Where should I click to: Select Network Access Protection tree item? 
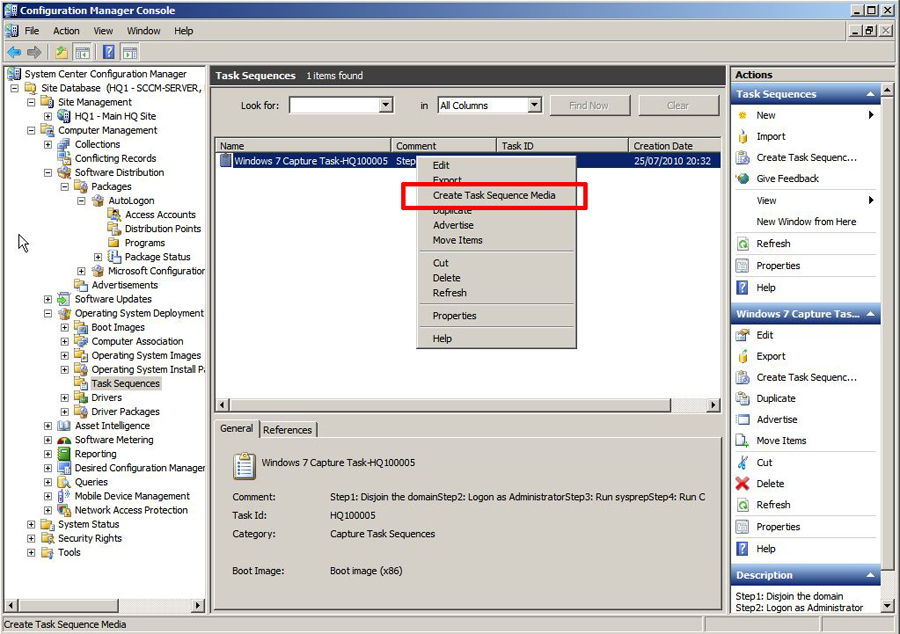131,510
